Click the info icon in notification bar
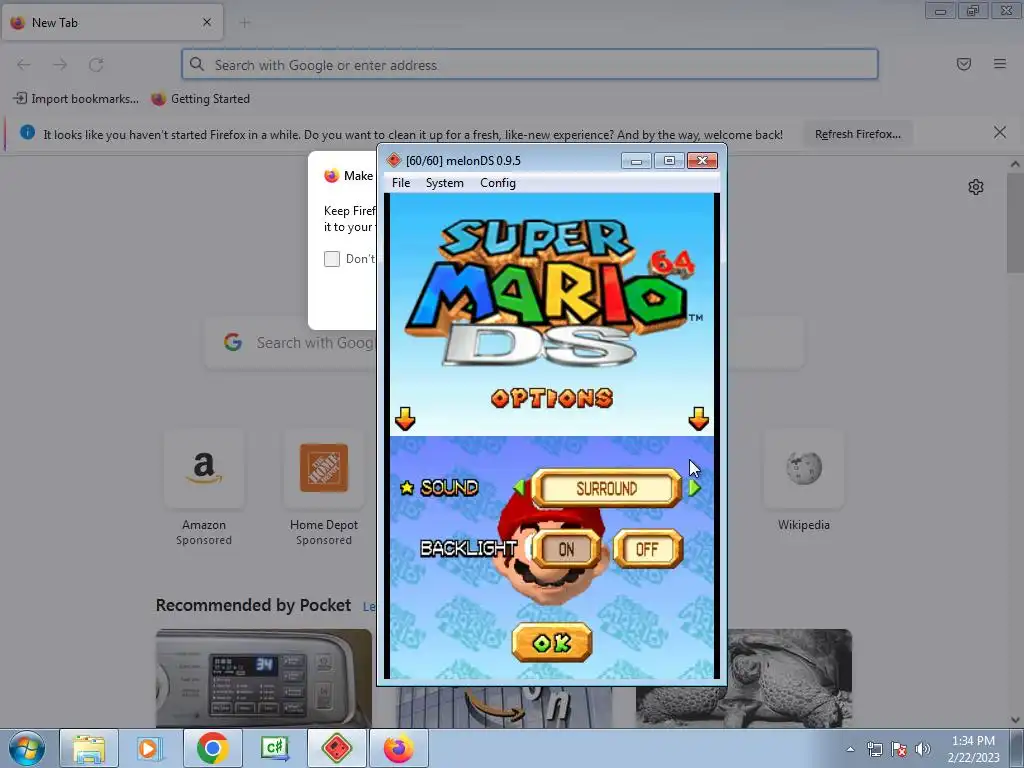Image resolution: width=1024 pixels, height=768 pixels. tap(27, 133)
